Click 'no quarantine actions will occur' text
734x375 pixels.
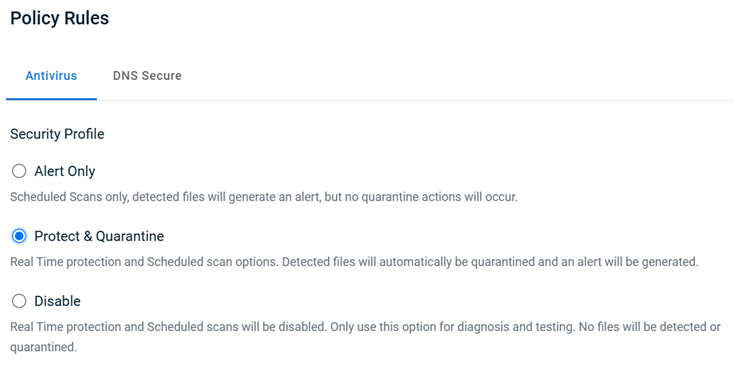click(431, 197)
